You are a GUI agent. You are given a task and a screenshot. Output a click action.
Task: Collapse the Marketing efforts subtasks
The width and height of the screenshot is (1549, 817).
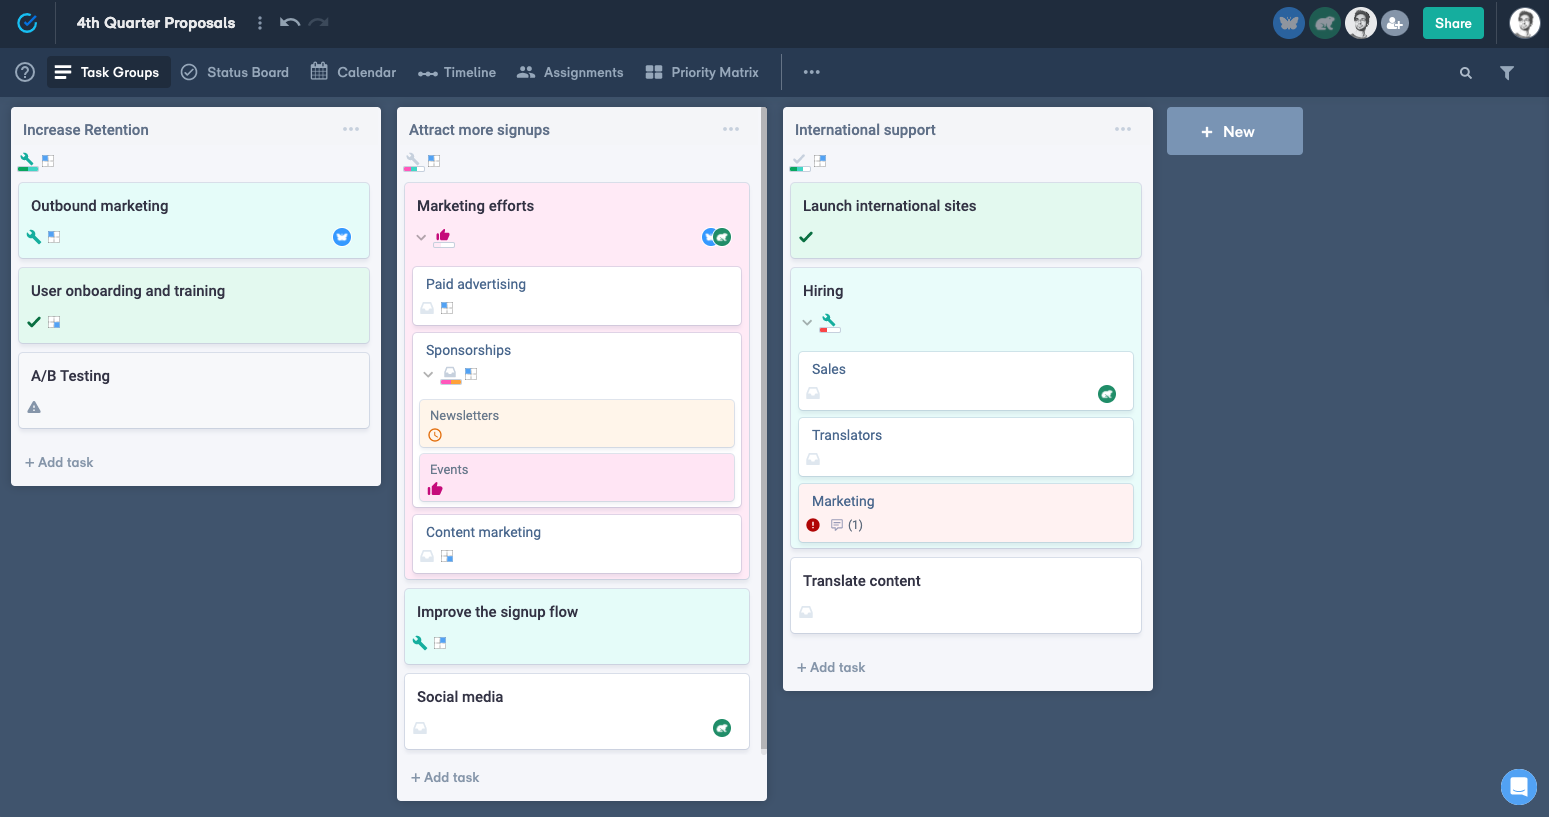coord(421,238)
